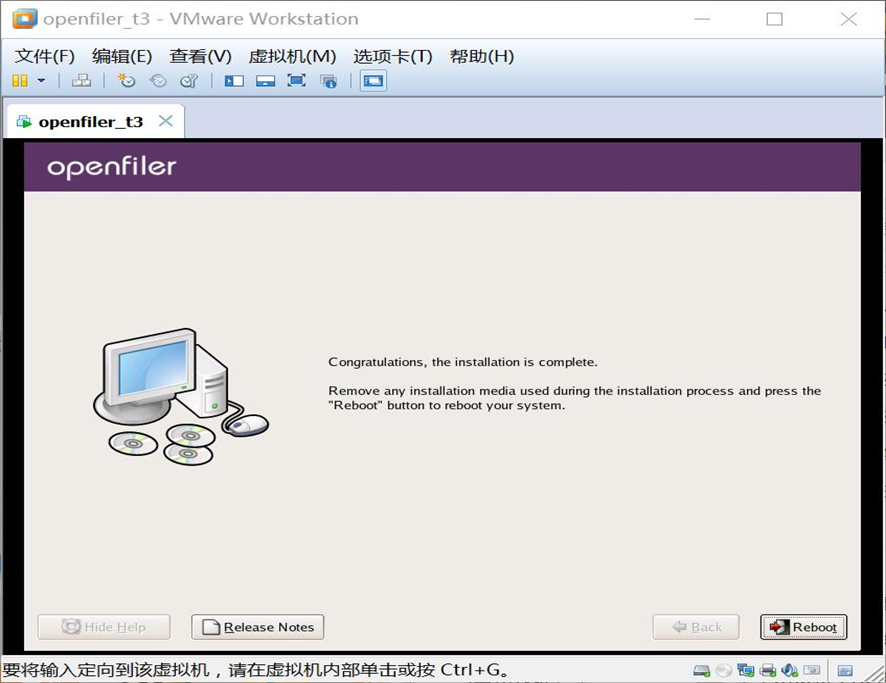Open the 虚拟机(M) menu

292,56
